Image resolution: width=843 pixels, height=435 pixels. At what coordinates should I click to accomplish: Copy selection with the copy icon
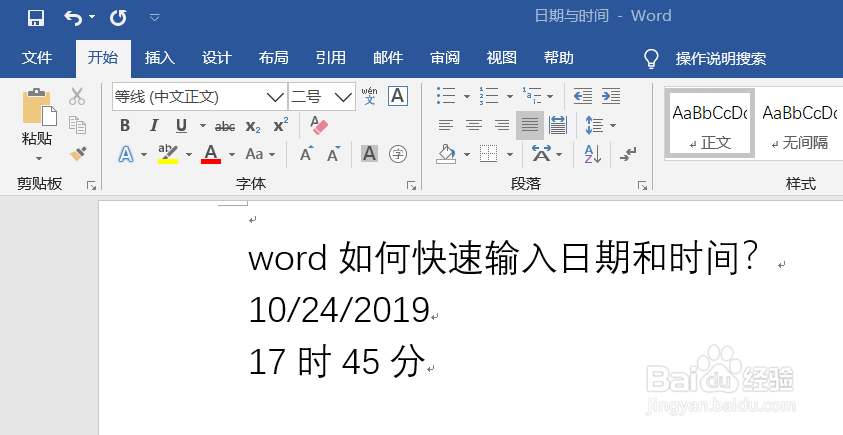77,125
